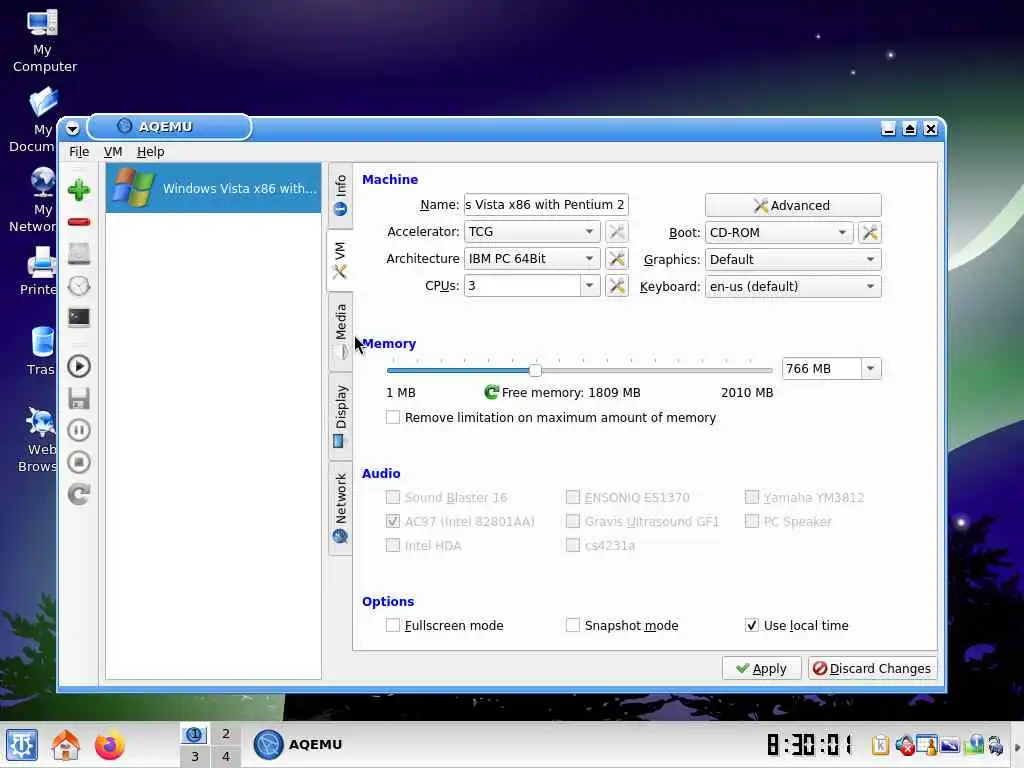
Task: Switch to the Media vertical tab
Action: tap(340, 332)
